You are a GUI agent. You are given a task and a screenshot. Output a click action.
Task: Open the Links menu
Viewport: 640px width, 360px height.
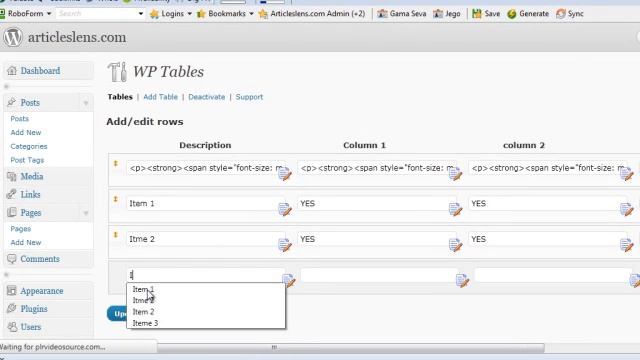(31, 194)
